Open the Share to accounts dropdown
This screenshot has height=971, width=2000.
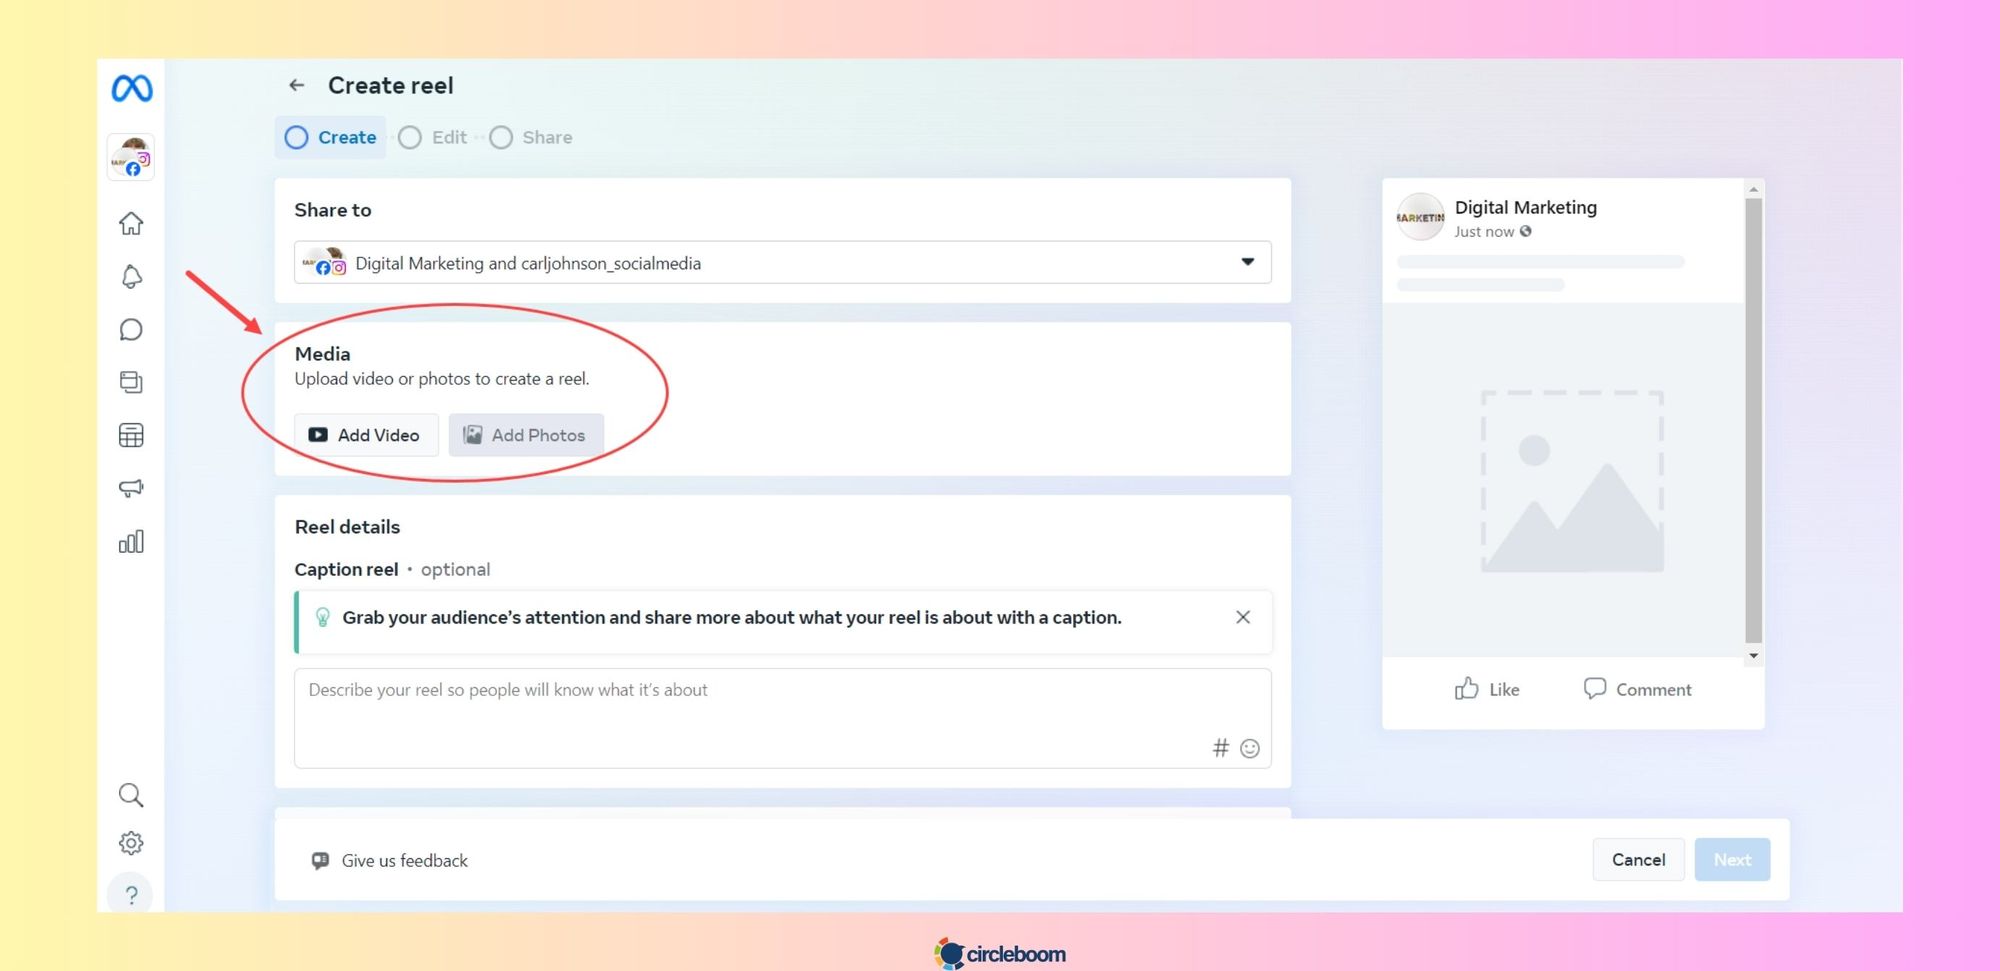(1247, 262)
